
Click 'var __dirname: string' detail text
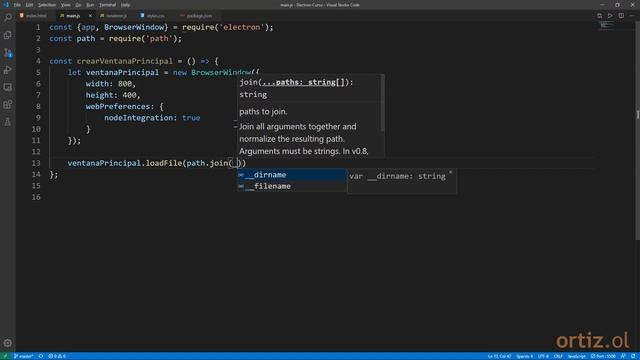click(397, 176)
